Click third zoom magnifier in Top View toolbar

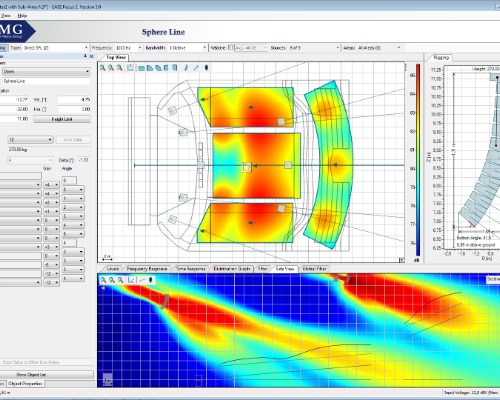pyautogui.click(x=119, y=68)
